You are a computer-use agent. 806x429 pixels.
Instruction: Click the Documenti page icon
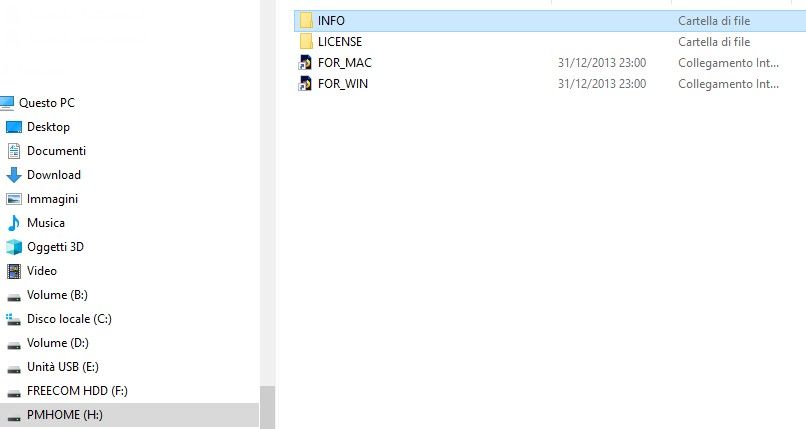point(14,151)
